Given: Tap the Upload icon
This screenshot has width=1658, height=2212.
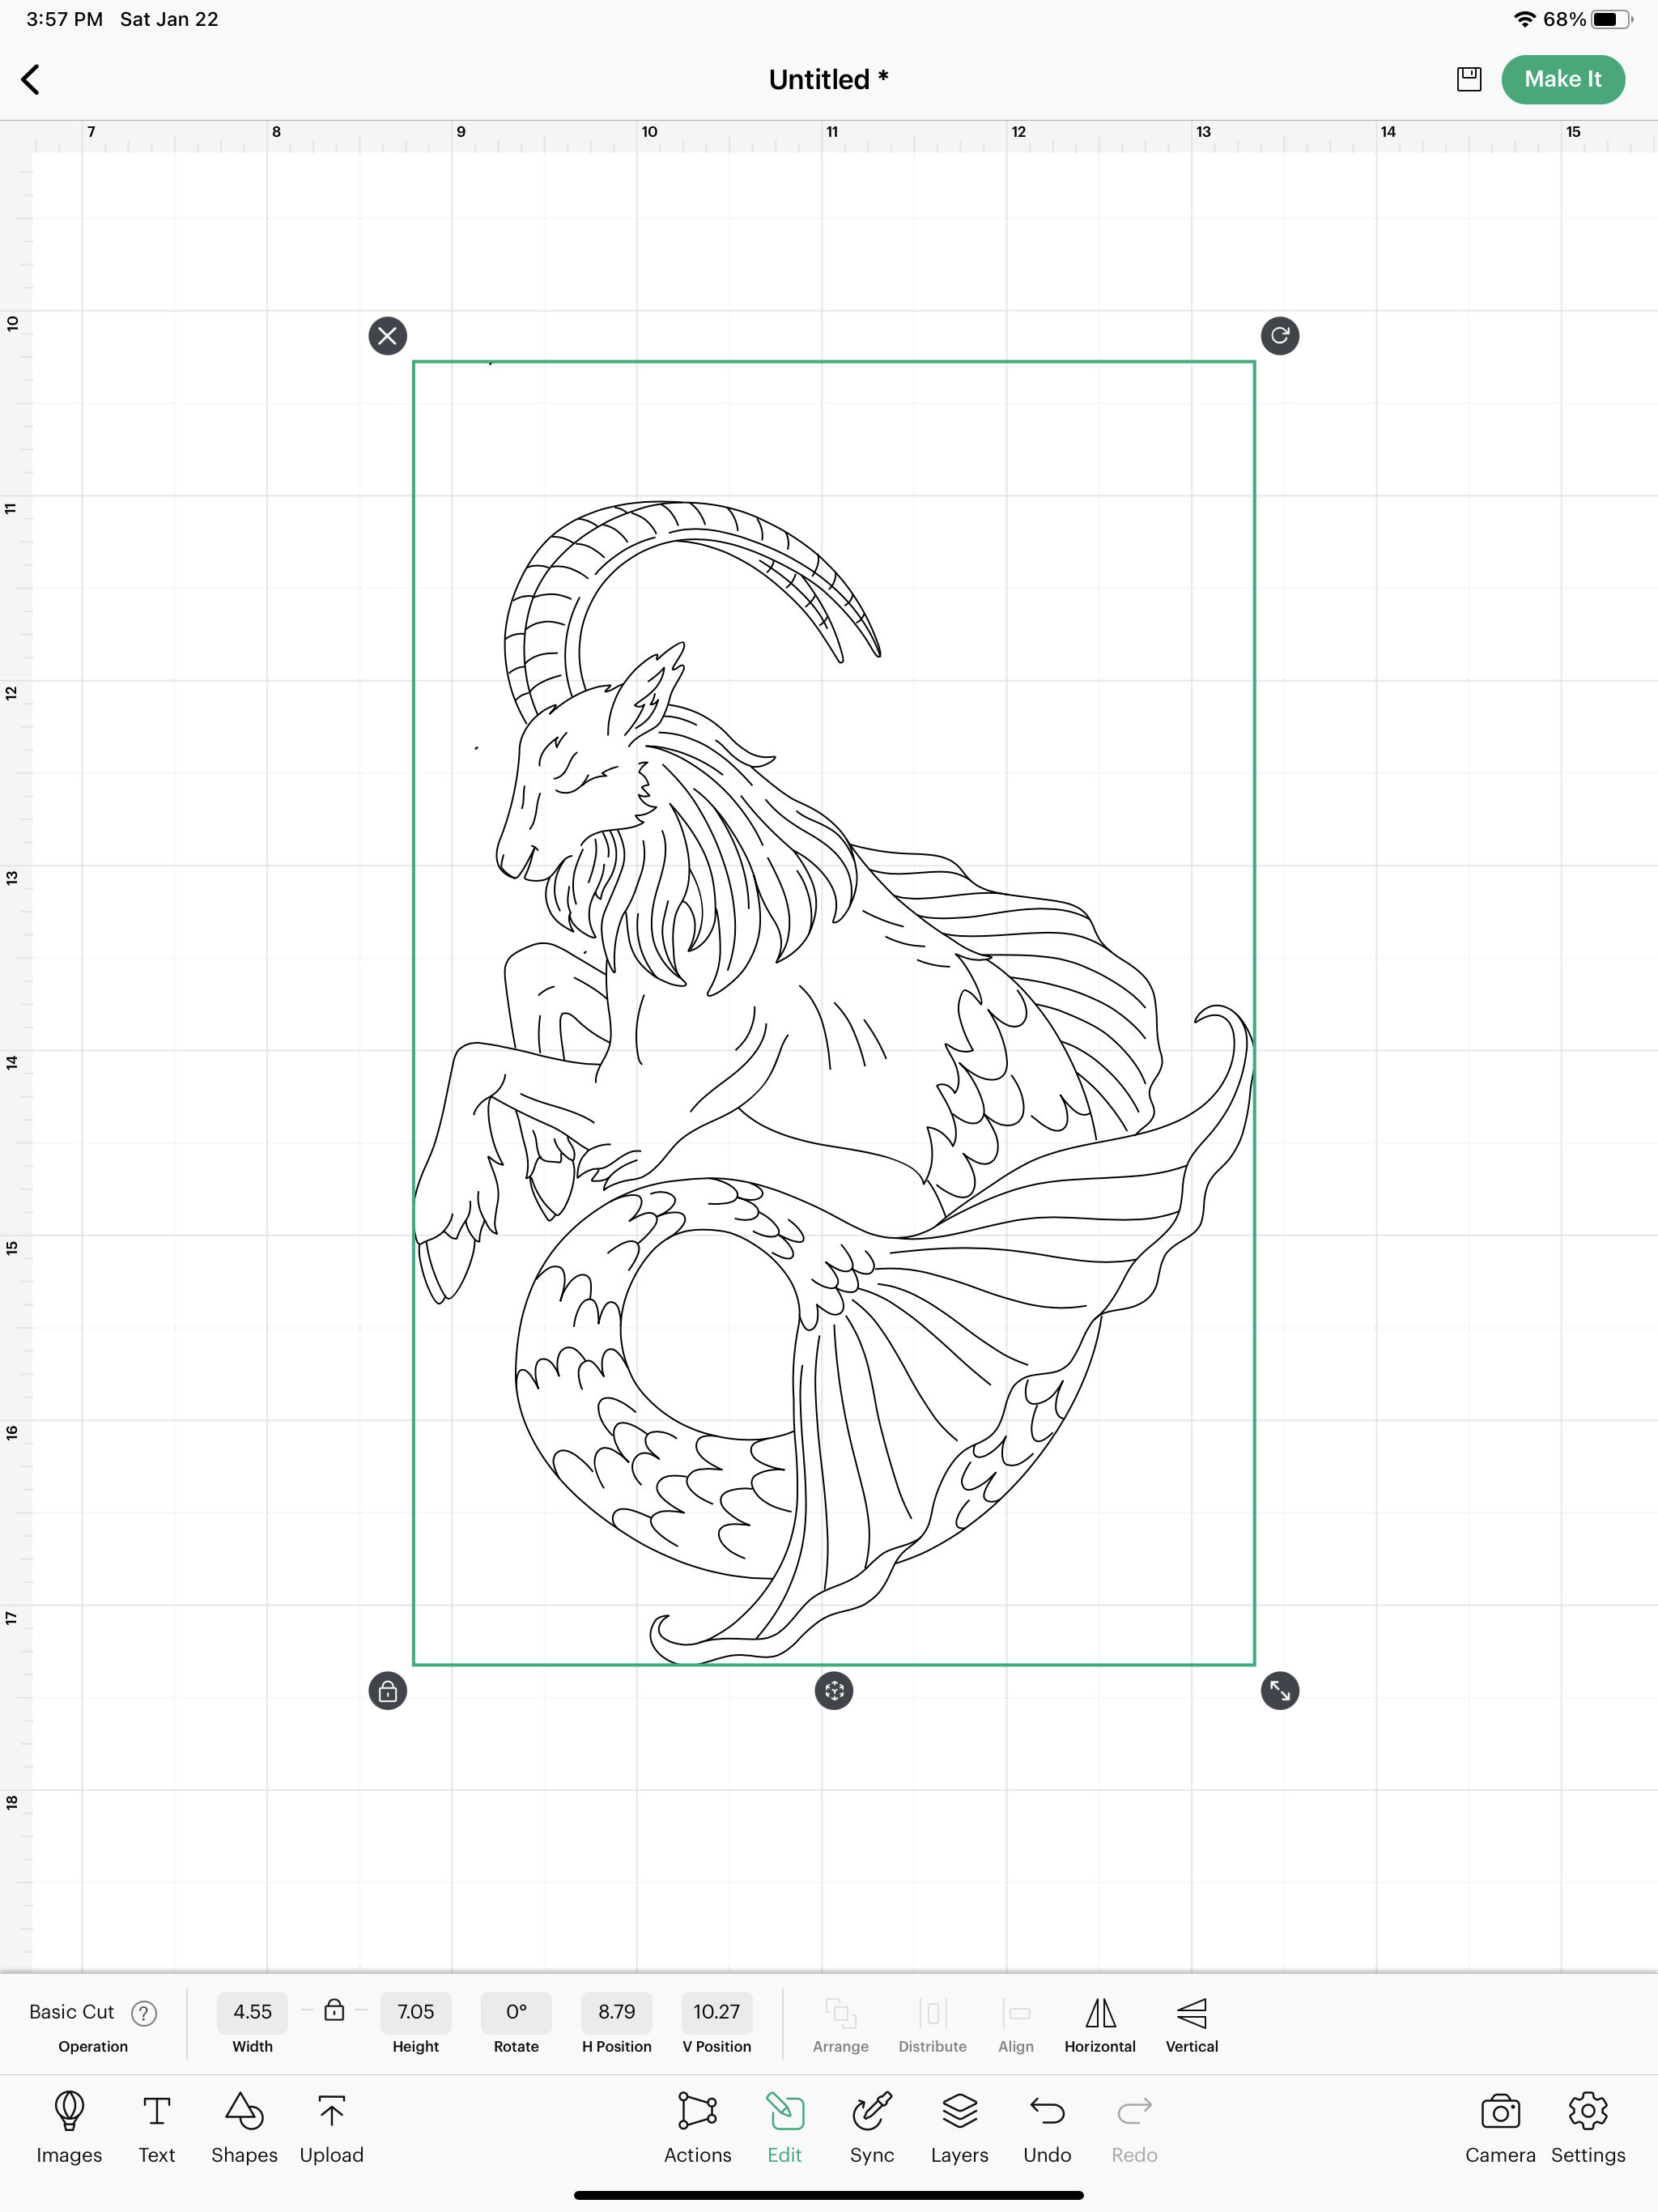Looking at the screenshot, I should click(331, 2111).
